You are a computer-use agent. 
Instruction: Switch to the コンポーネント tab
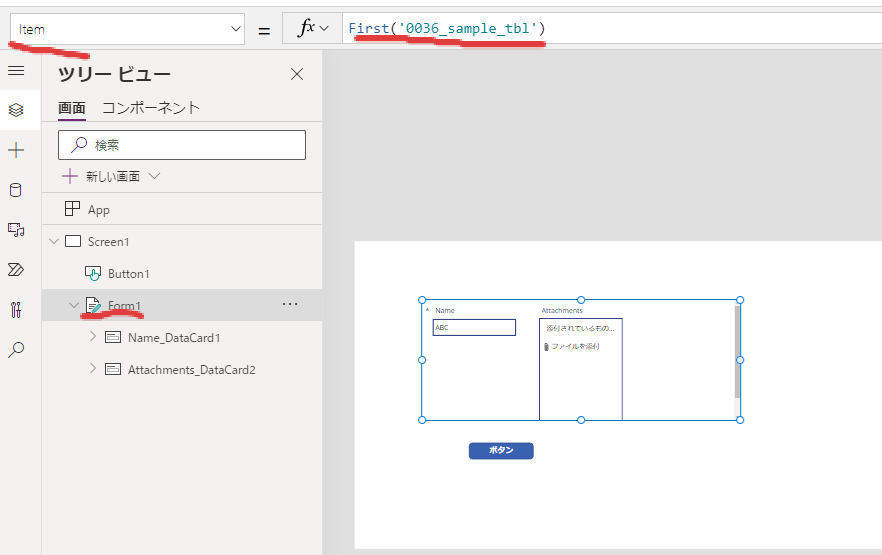coord(151,108)
